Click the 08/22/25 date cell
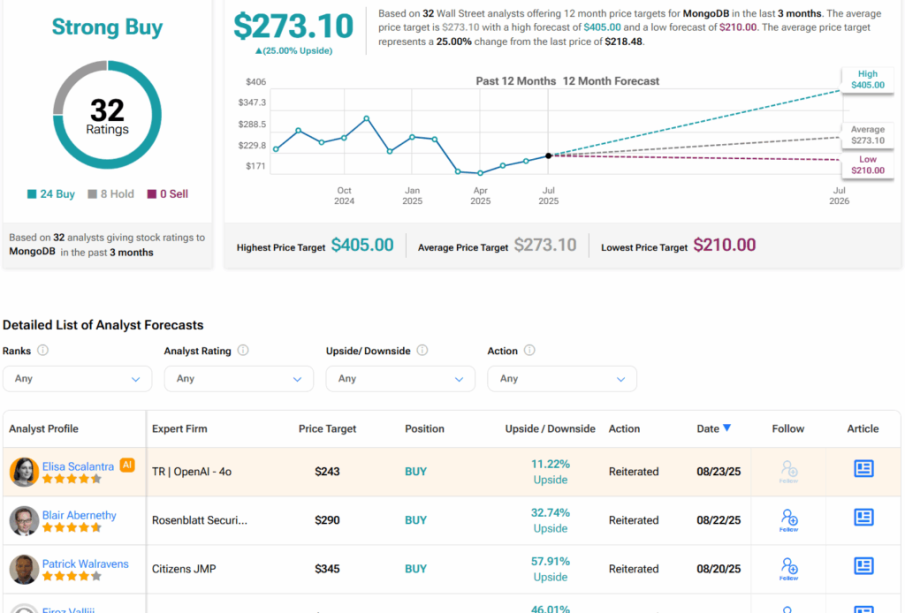Viewport: 905px width, 613px height. pos(719,520)
